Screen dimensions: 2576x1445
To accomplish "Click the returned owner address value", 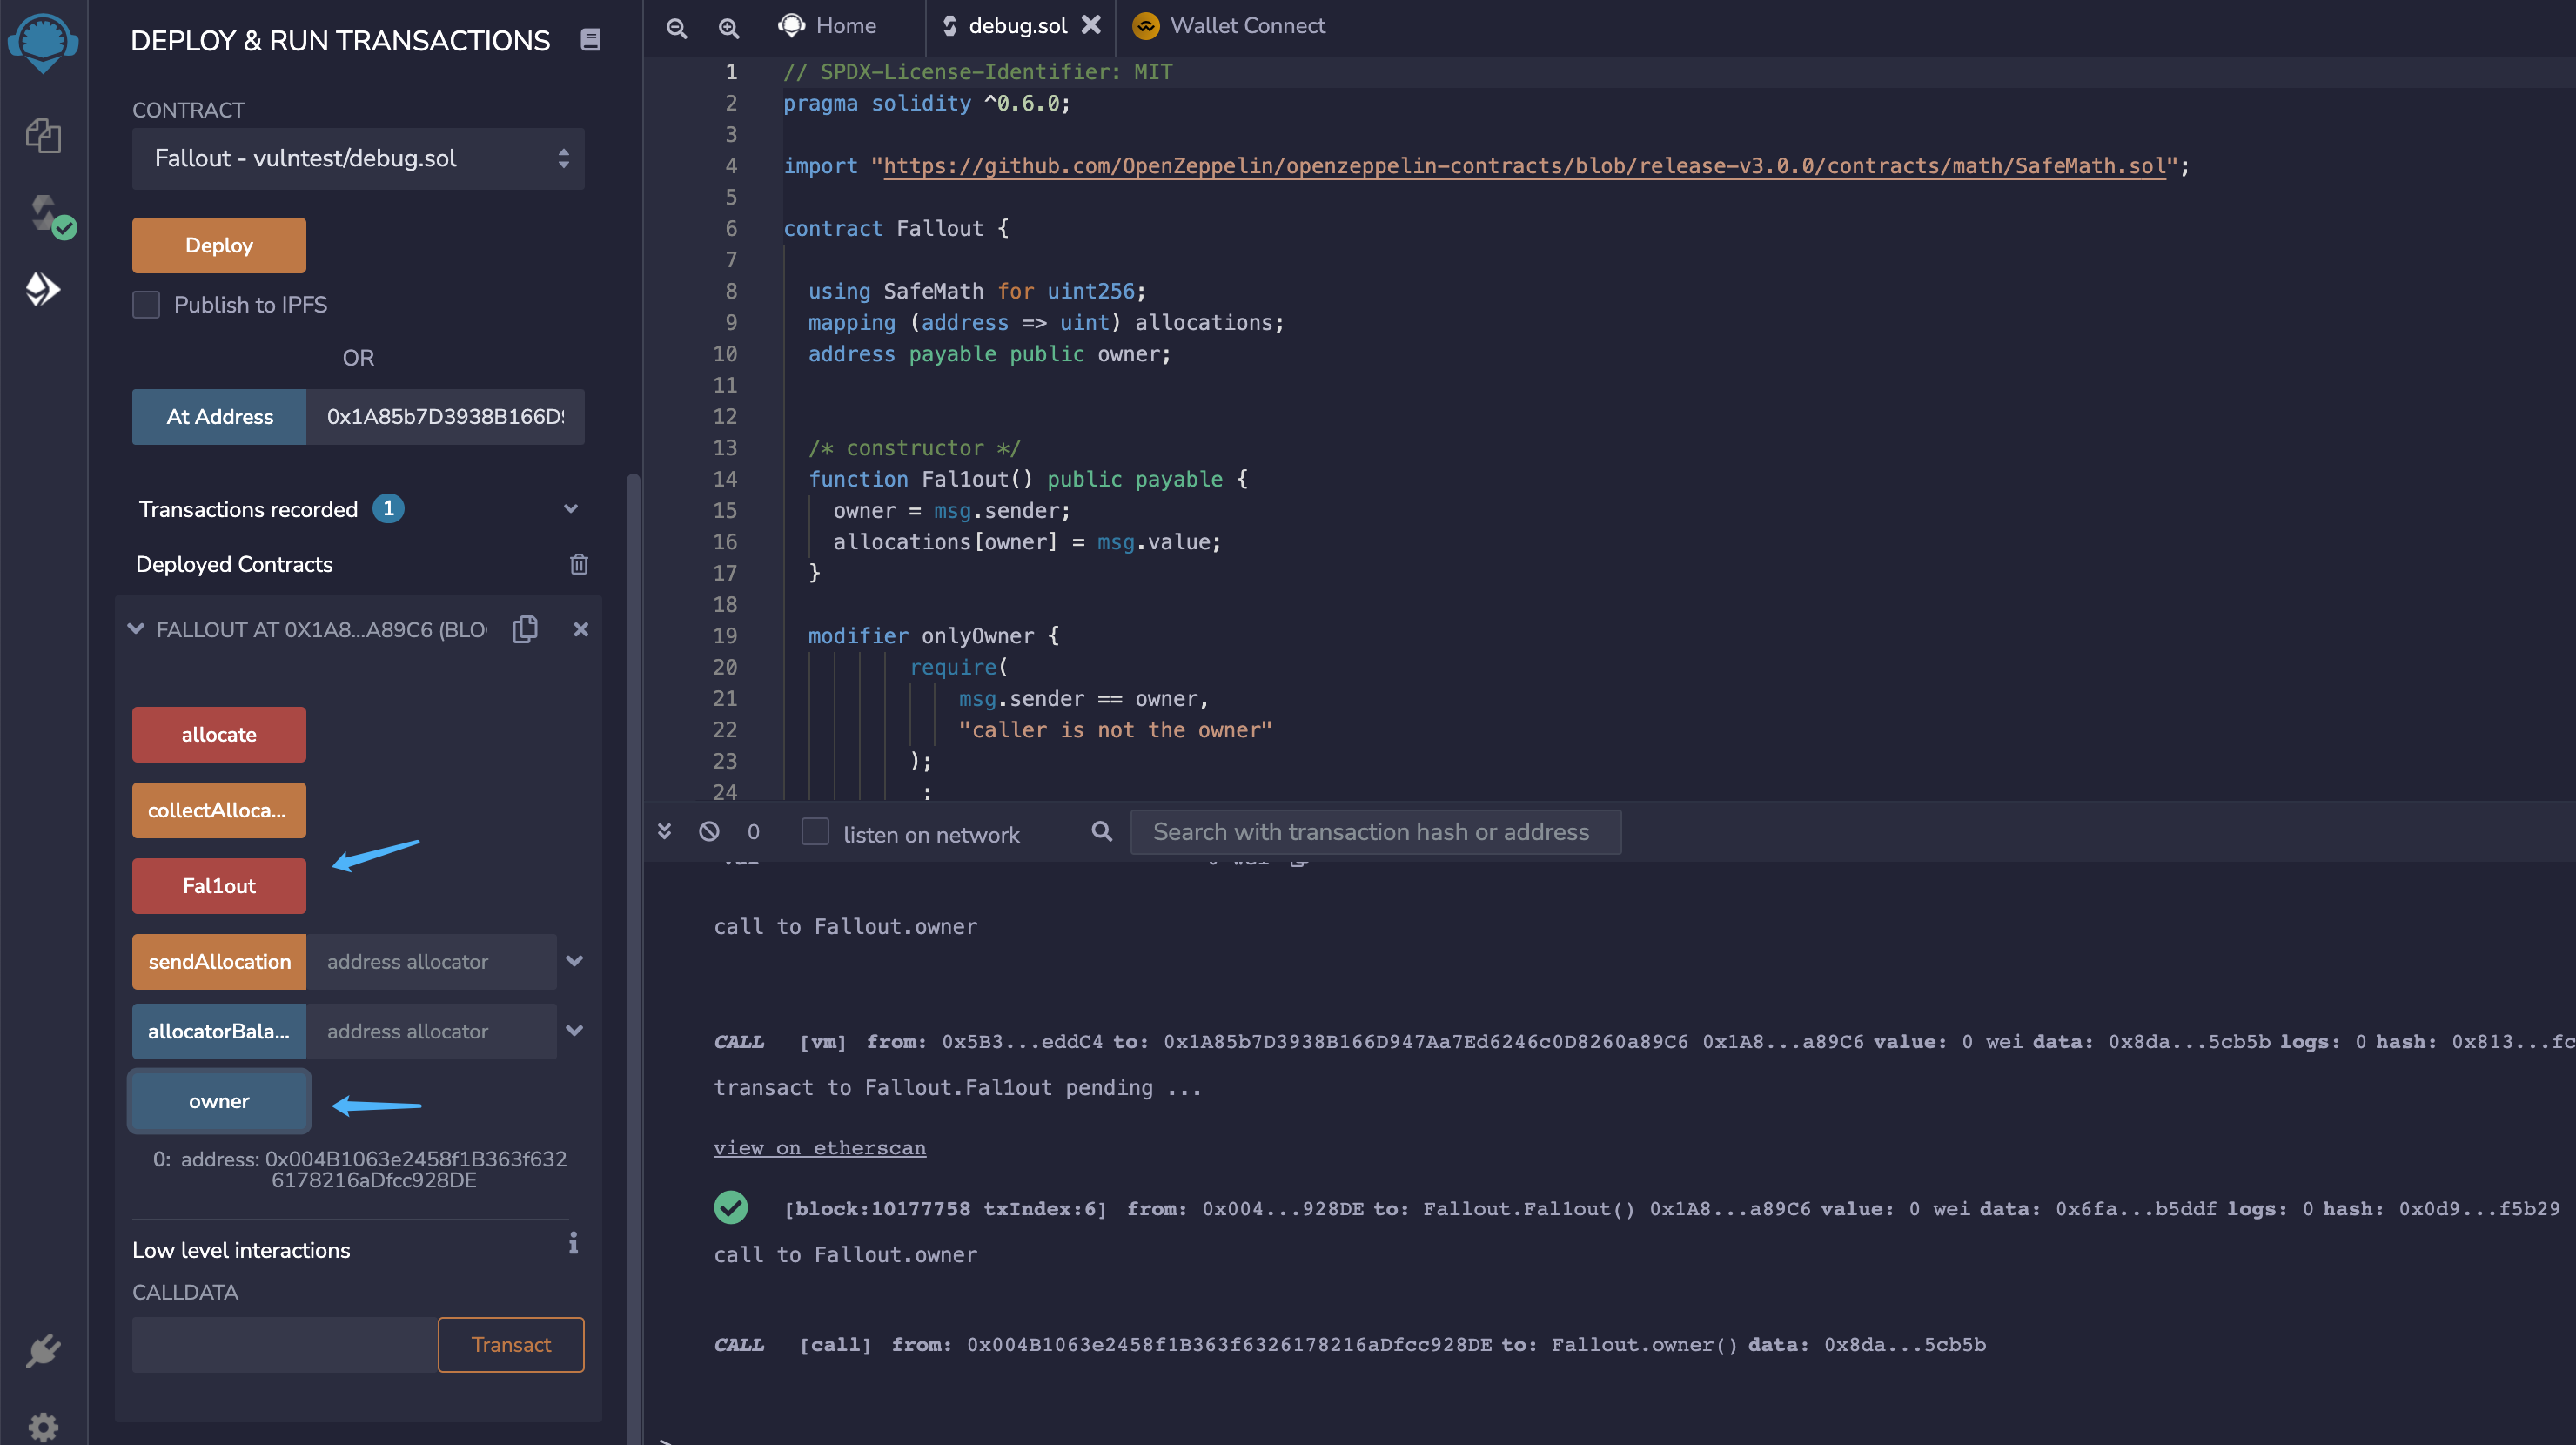I will 416,1169.
